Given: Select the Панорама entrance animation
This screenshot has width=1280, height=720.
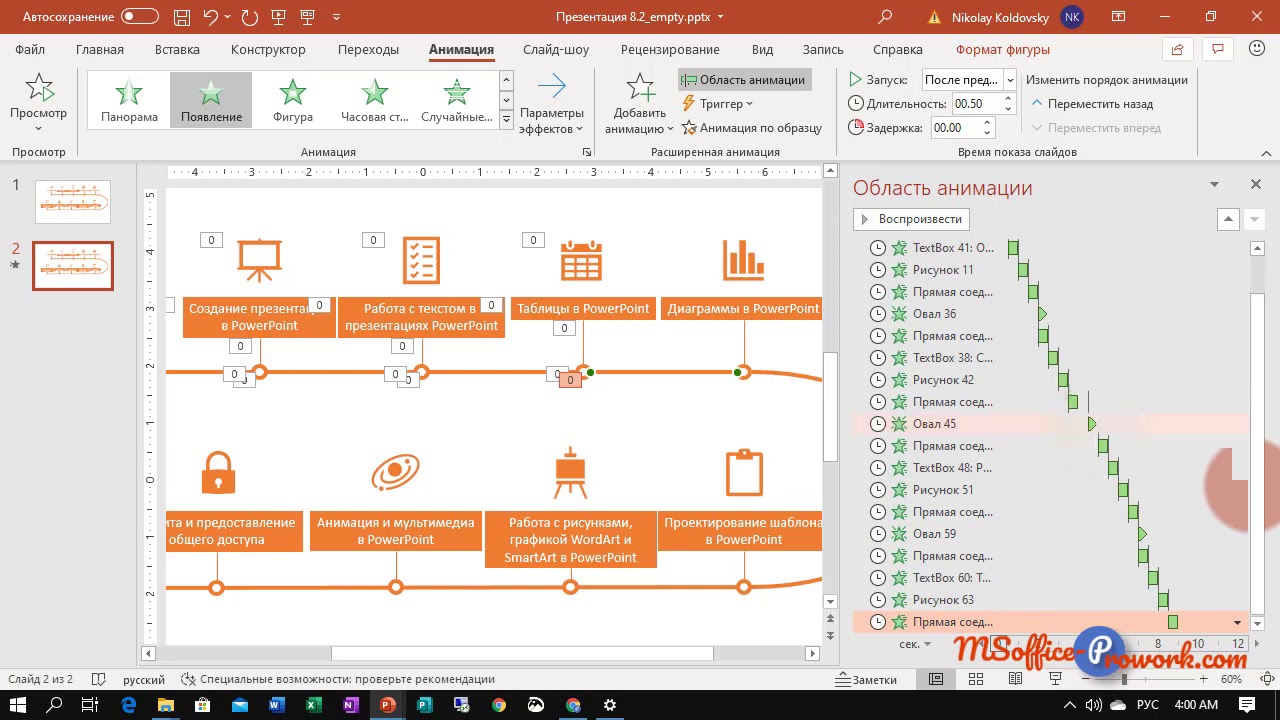Looking at the screenshot, I should pyautogui.click(x=129, y=98).
